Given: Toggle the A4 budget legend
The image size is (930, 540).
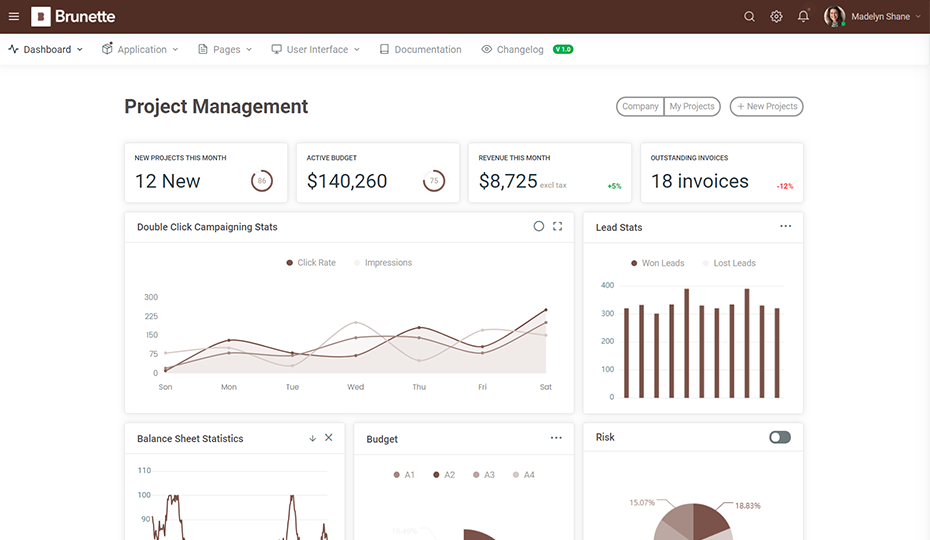Looking at the screenshot, I should coord(523,475).
